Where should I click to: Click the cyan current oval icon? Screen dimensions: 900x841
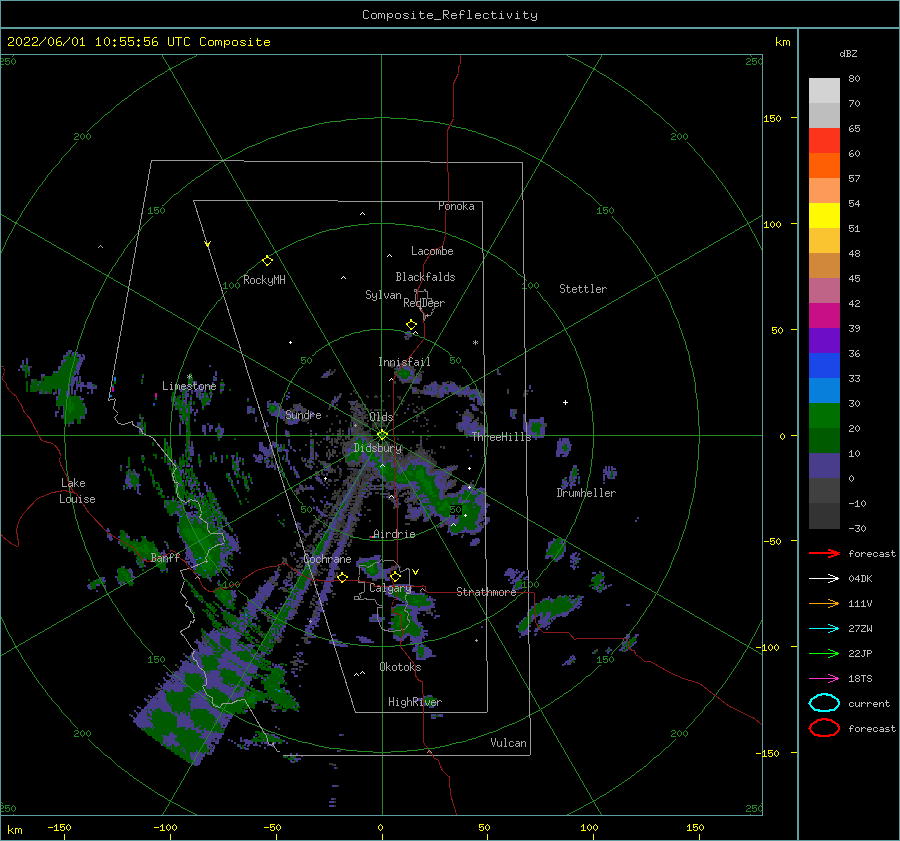click(x=824, y=703)
